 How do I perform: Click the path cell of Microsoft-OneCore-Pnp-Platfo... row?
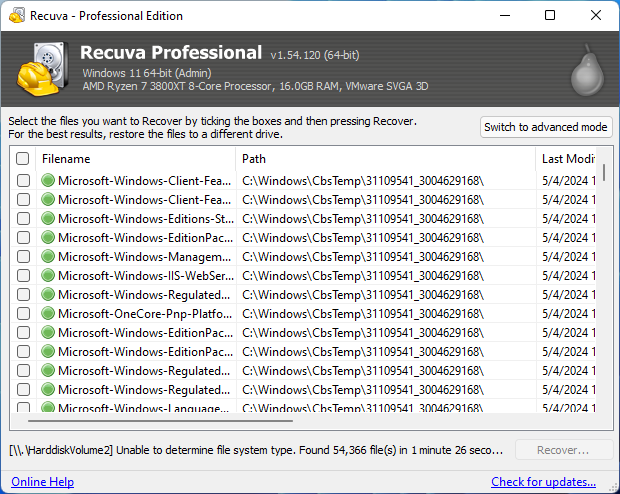pyautogui.click(x=386, y=314)
